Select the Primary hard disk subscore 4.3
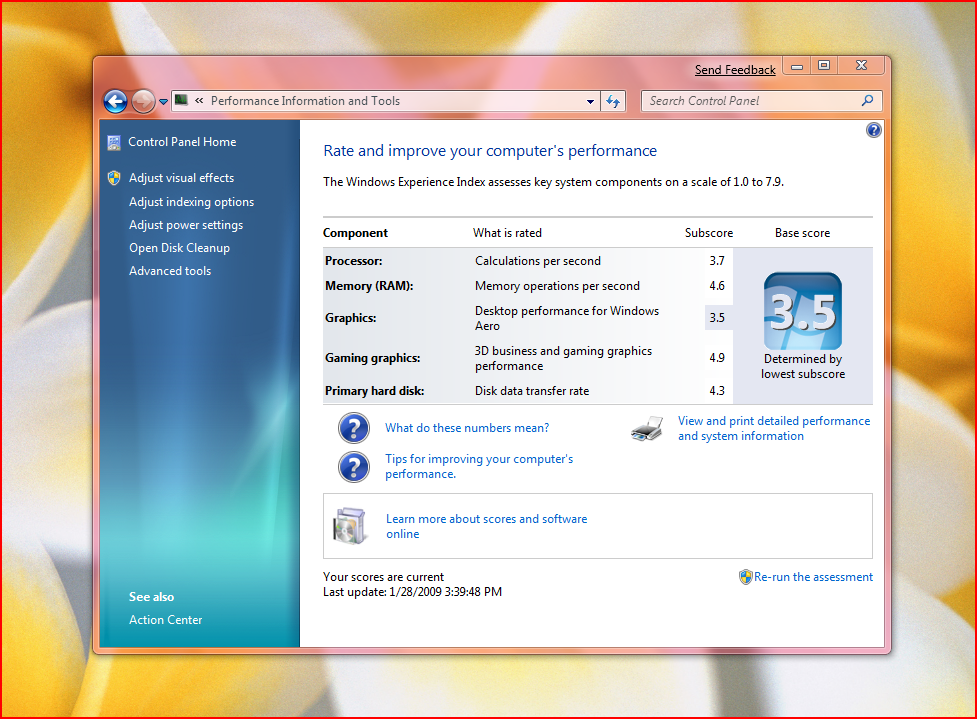 717,391
